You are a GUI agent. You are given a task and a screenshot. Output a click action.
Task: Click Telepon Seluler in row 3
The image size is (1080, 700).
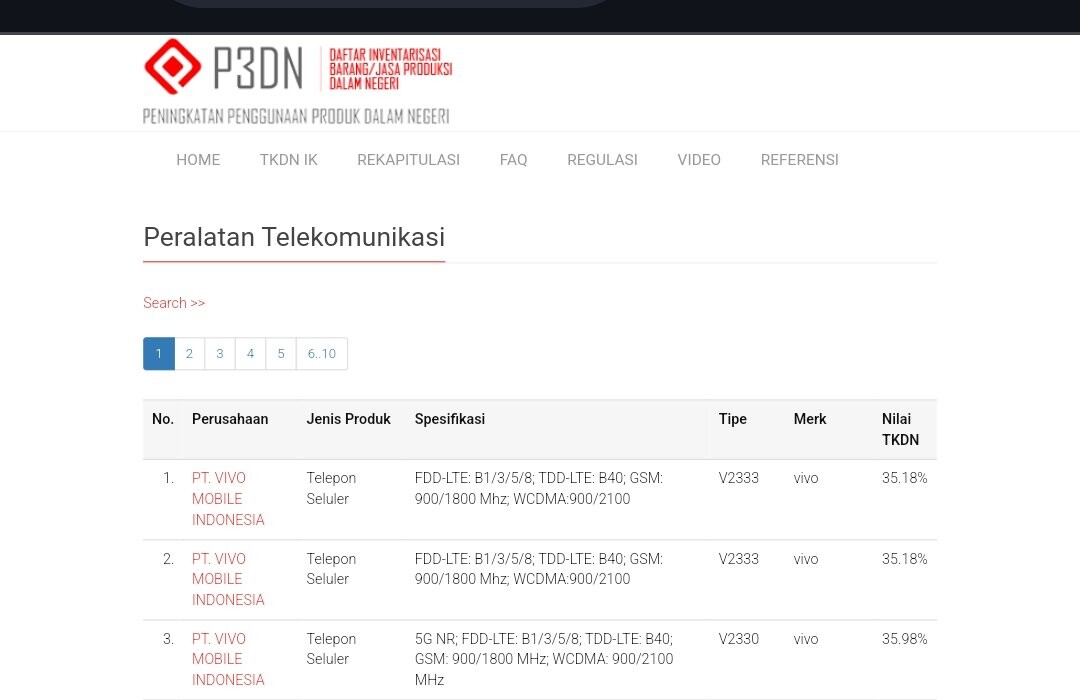(331, 649)
